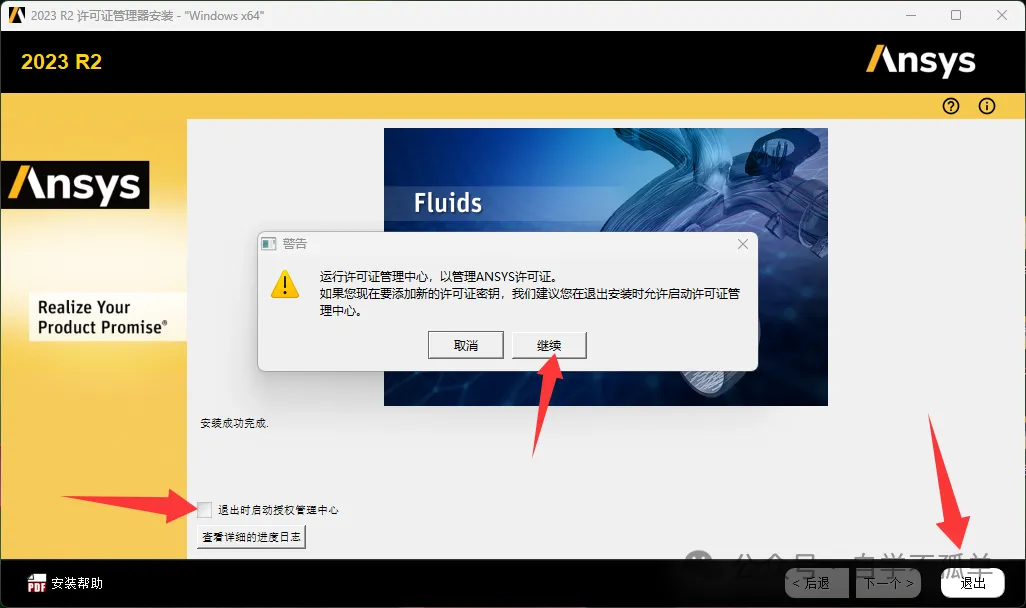The height and width of the screenshot is (608, 1026).
Task: Toggle the 退出时启动授权管理中心 checkbox
Action: click(204, 509)
